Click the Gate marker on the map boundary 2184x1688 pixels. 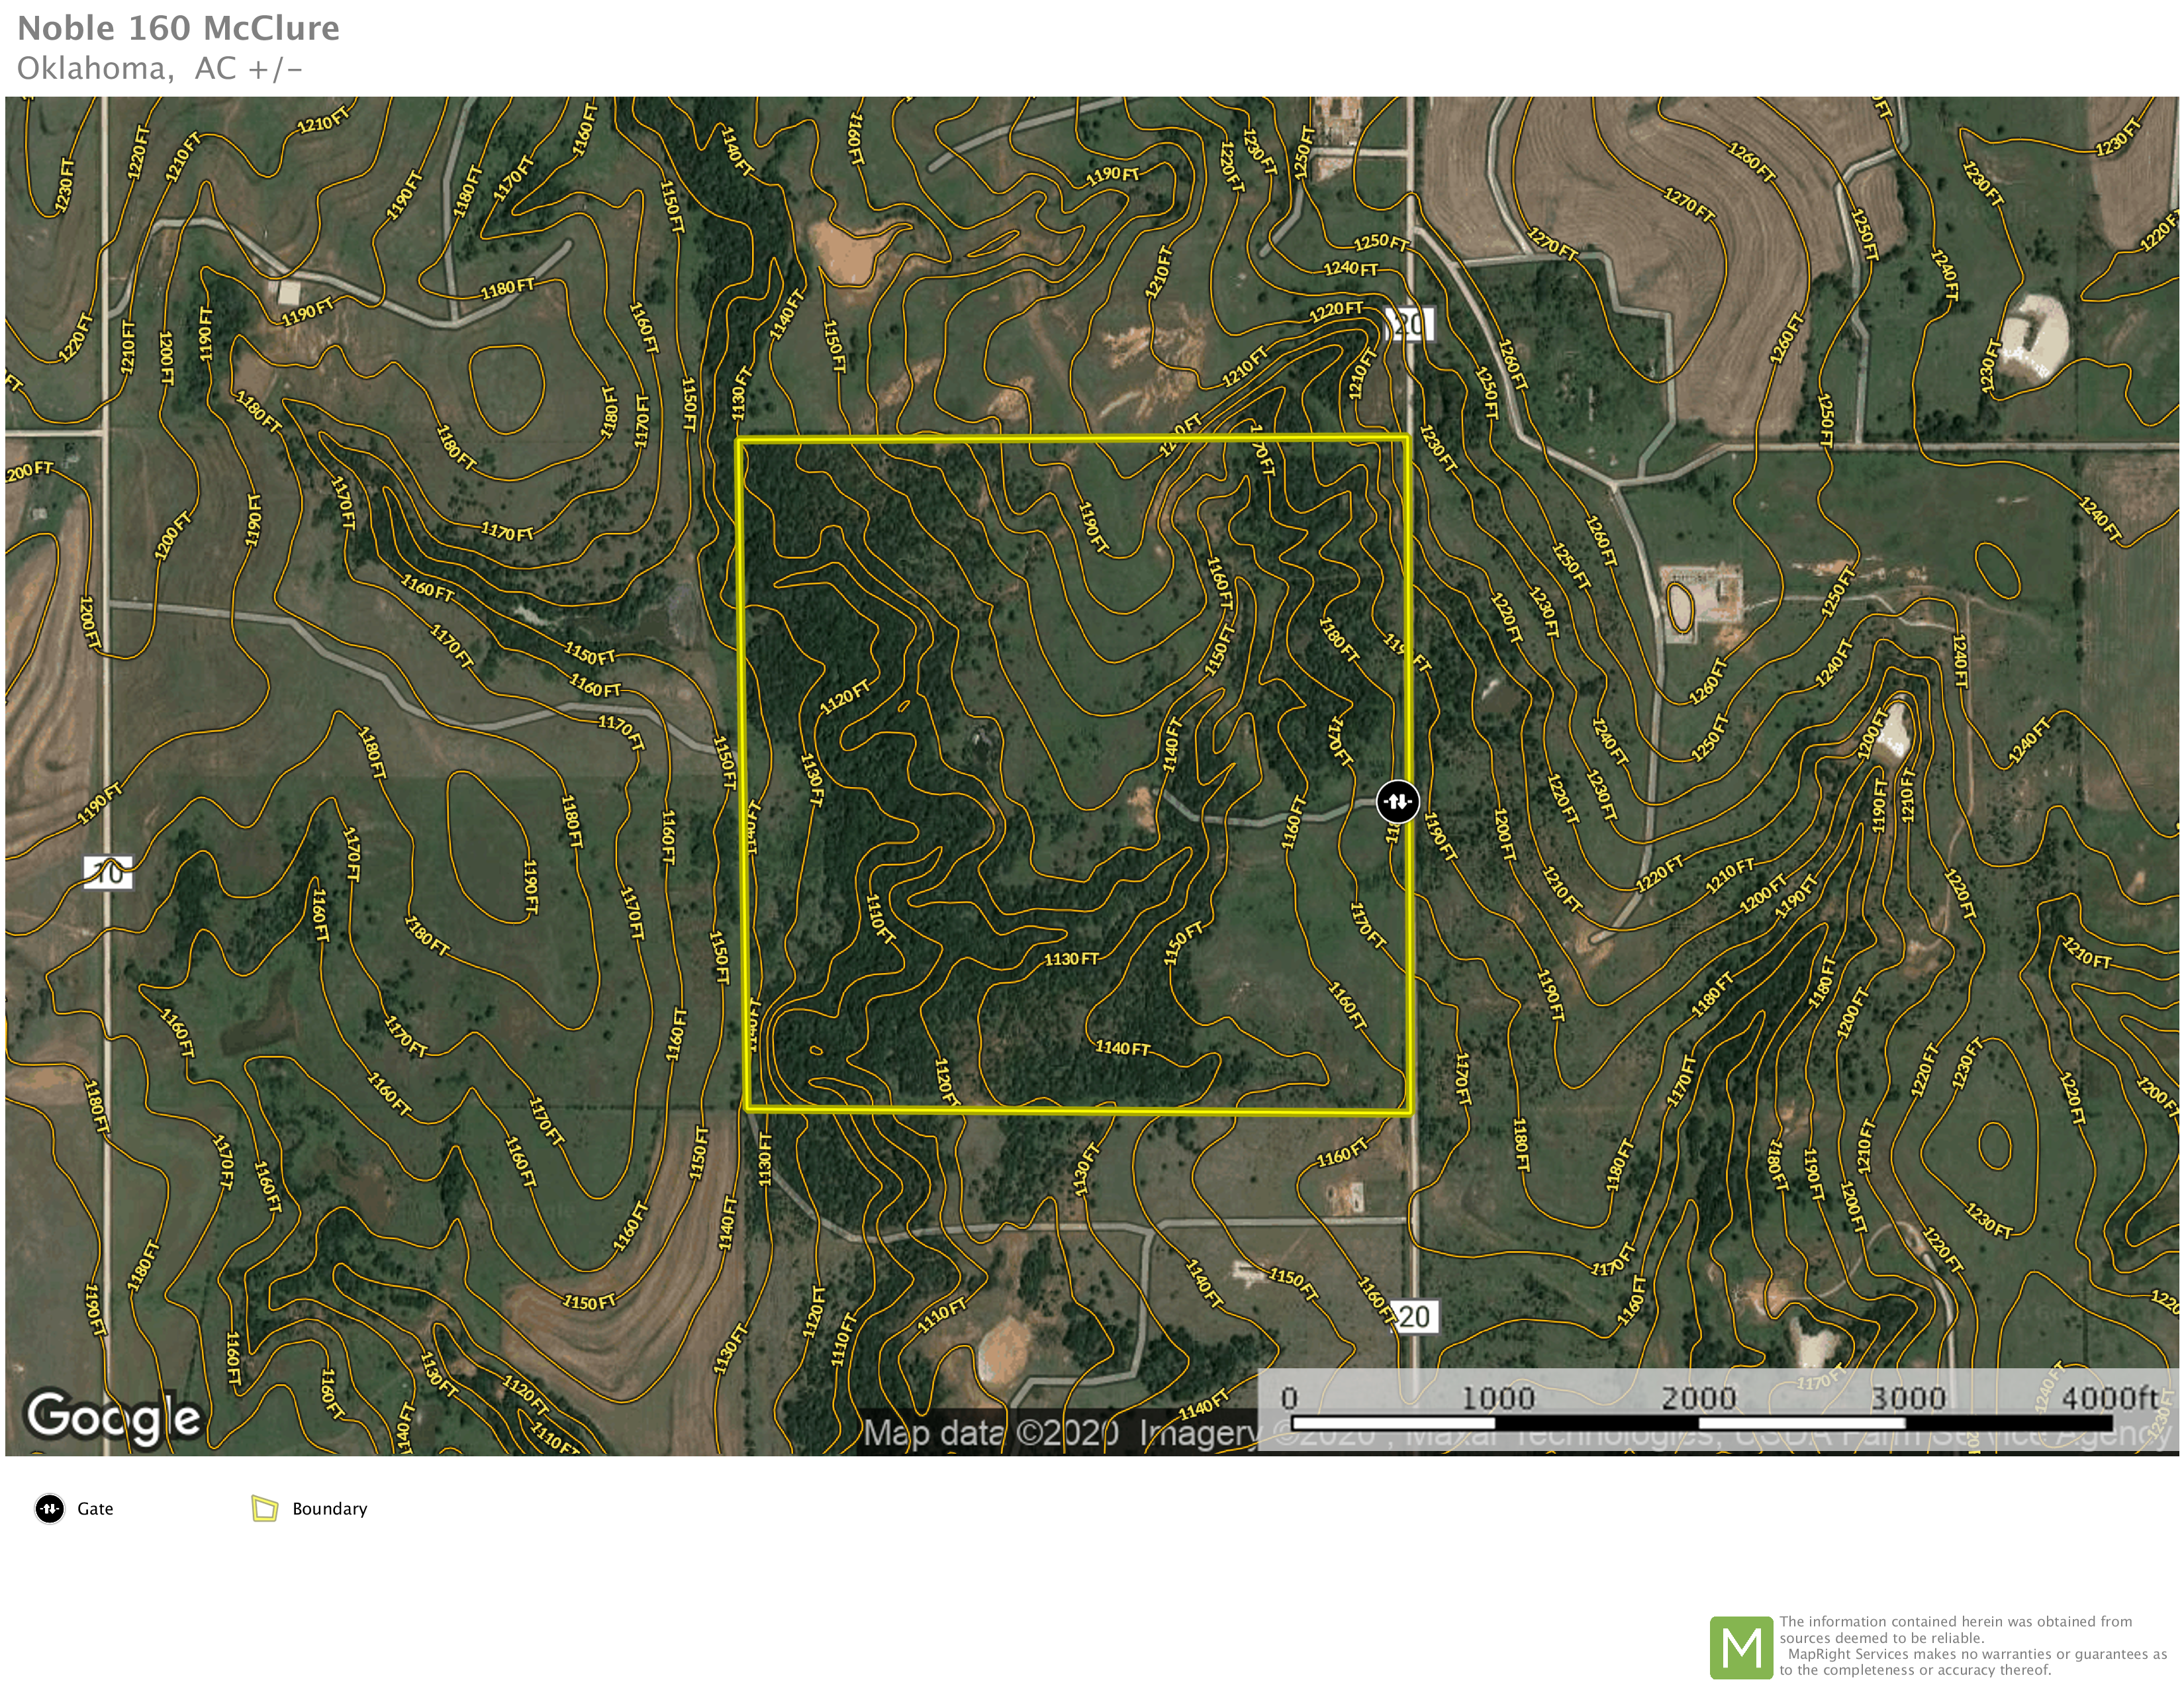(1397, 802)
